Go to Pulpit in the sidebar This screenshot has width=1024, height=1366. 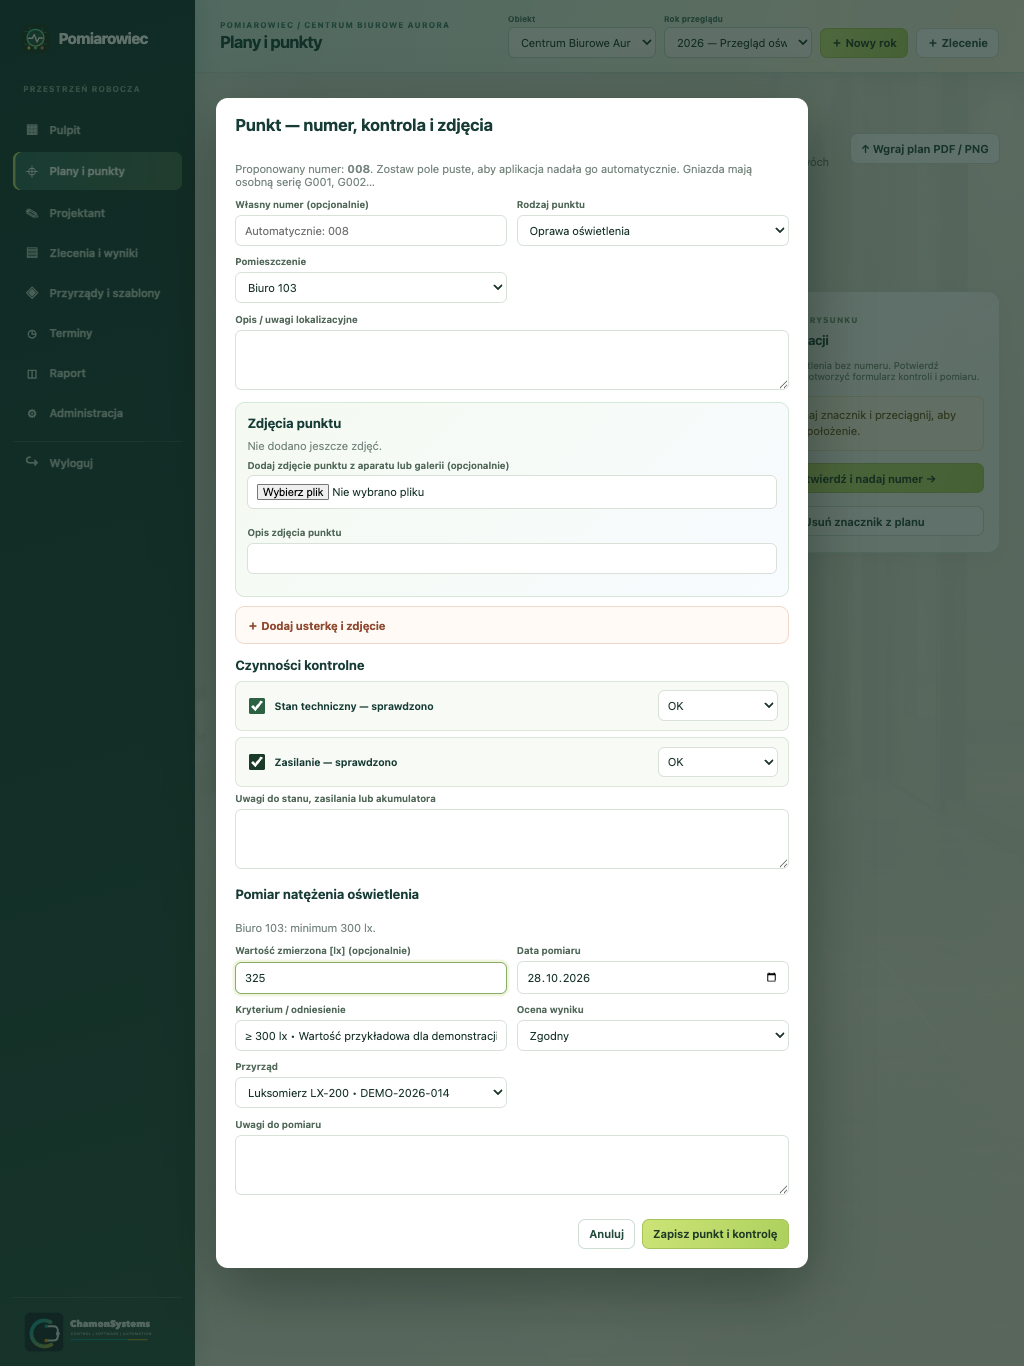point(97,130)
